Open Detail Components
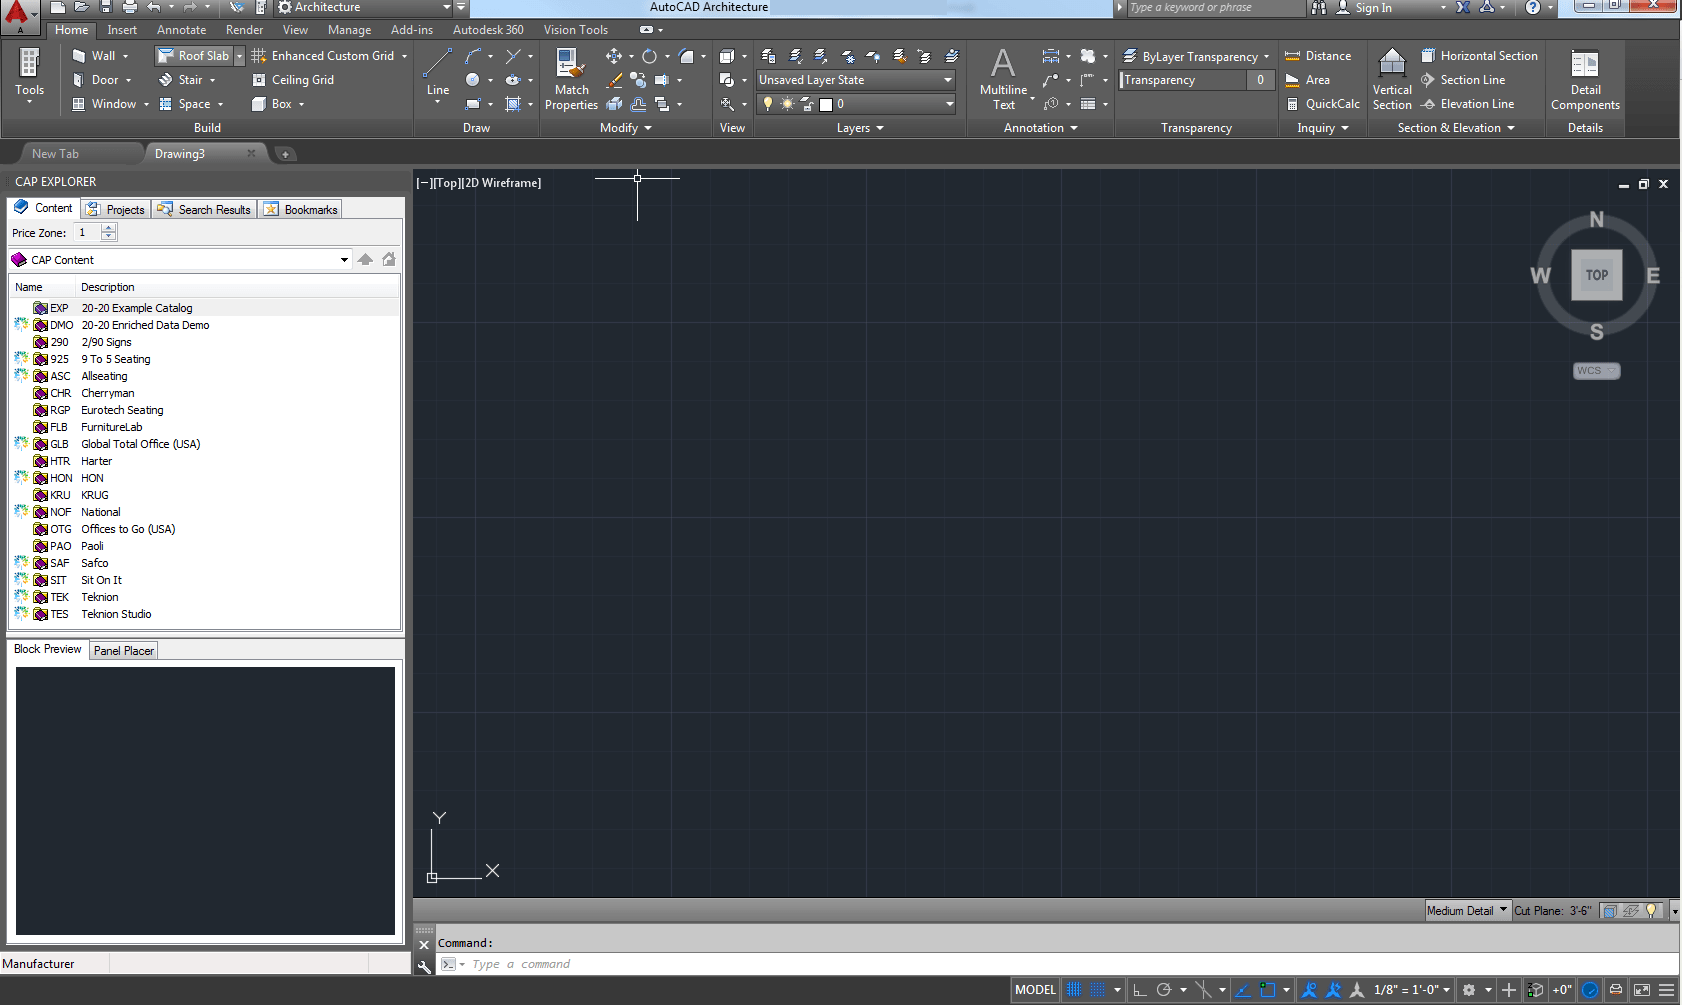The height and width of the screenshot is (1005, 1682). click(x=1585, y=79)
